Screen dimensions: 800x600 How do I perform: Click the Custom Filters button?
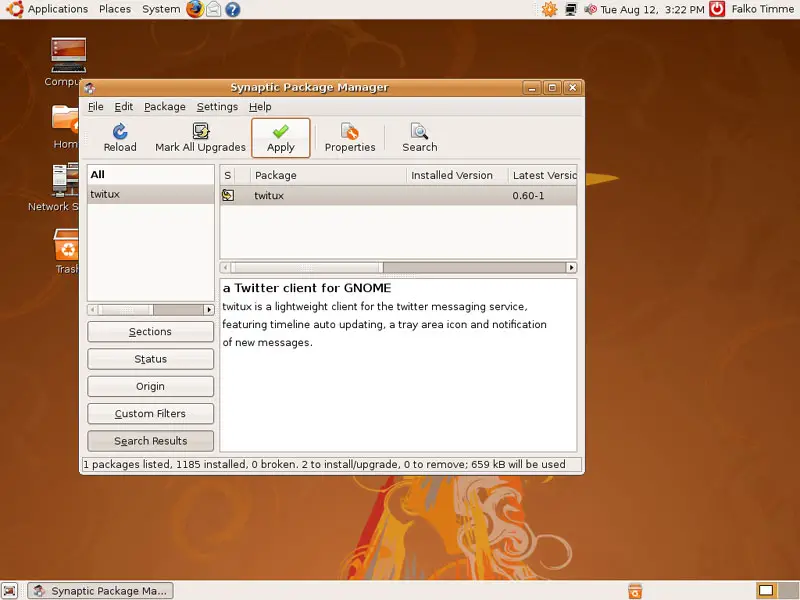(151, 414)
